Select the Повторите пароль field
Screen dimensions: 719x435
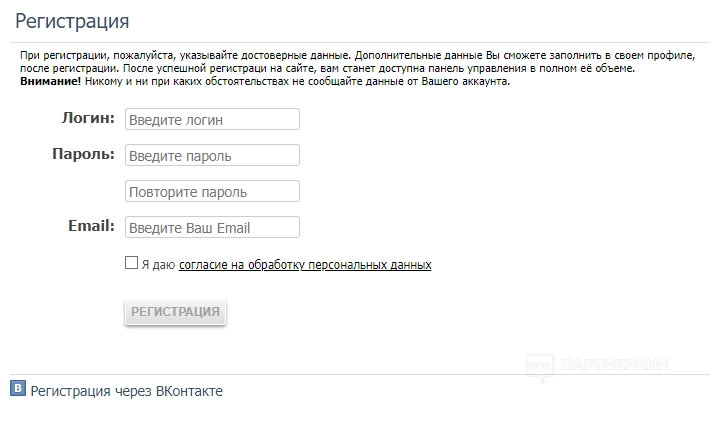[212, 192]
